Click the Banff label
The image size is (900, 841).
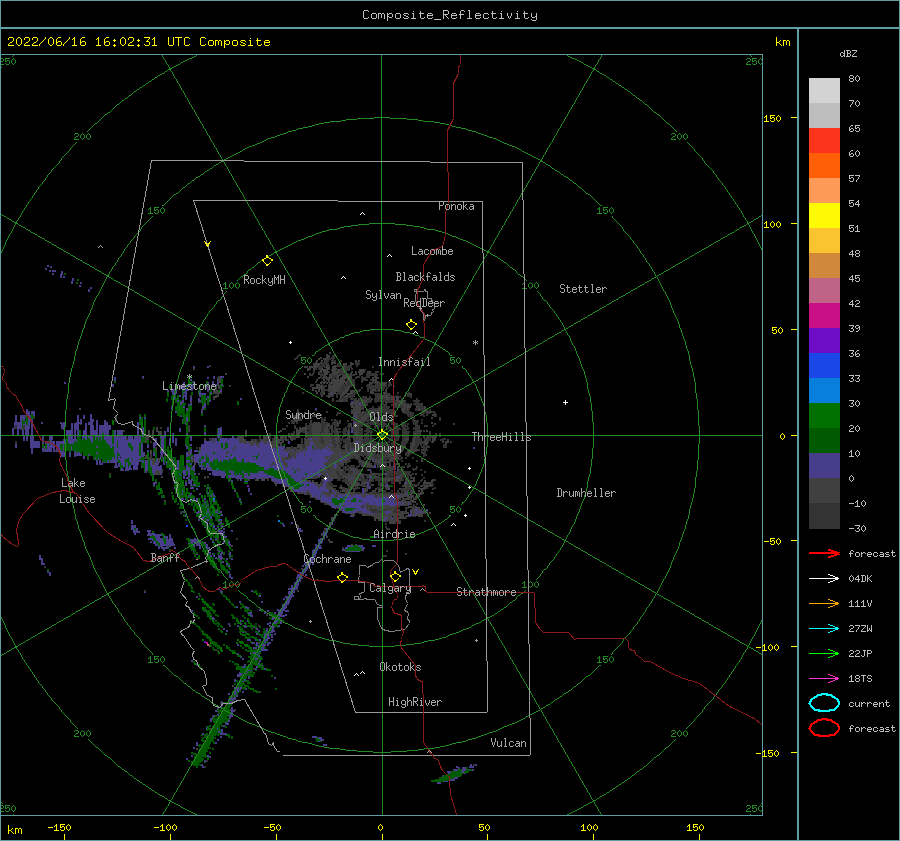[165, 558]
